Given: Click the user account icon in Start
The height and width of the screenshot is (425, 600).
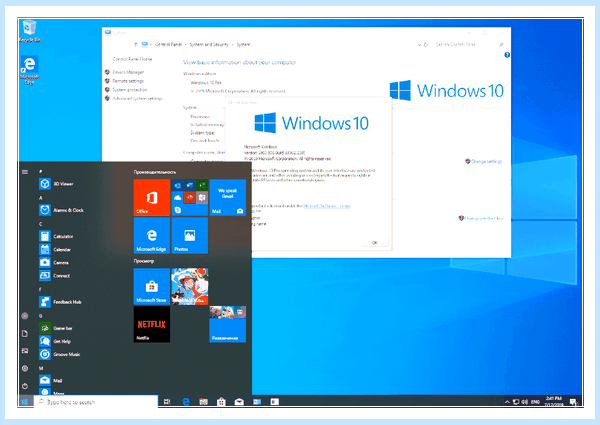Looking at the screenshot, I should tap(25, 316).
